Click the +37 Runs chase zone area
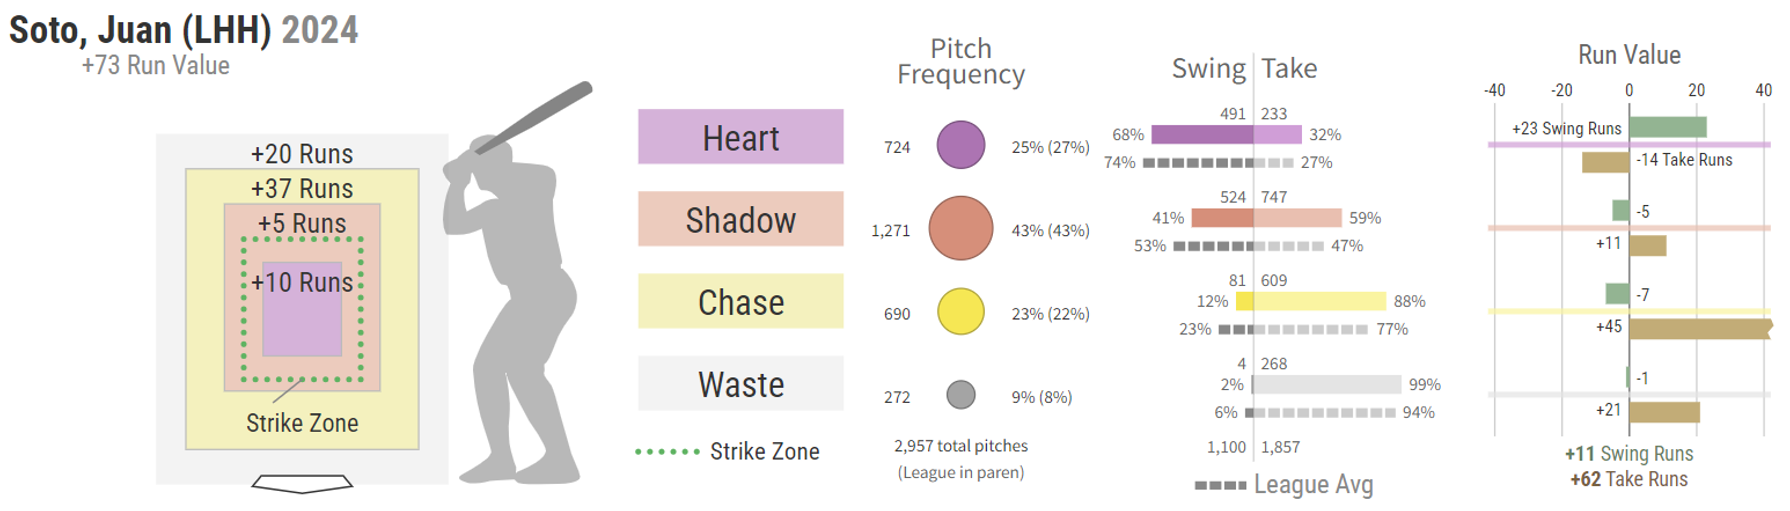Viewport: 1790px width, 511px height. coord(302,188)
